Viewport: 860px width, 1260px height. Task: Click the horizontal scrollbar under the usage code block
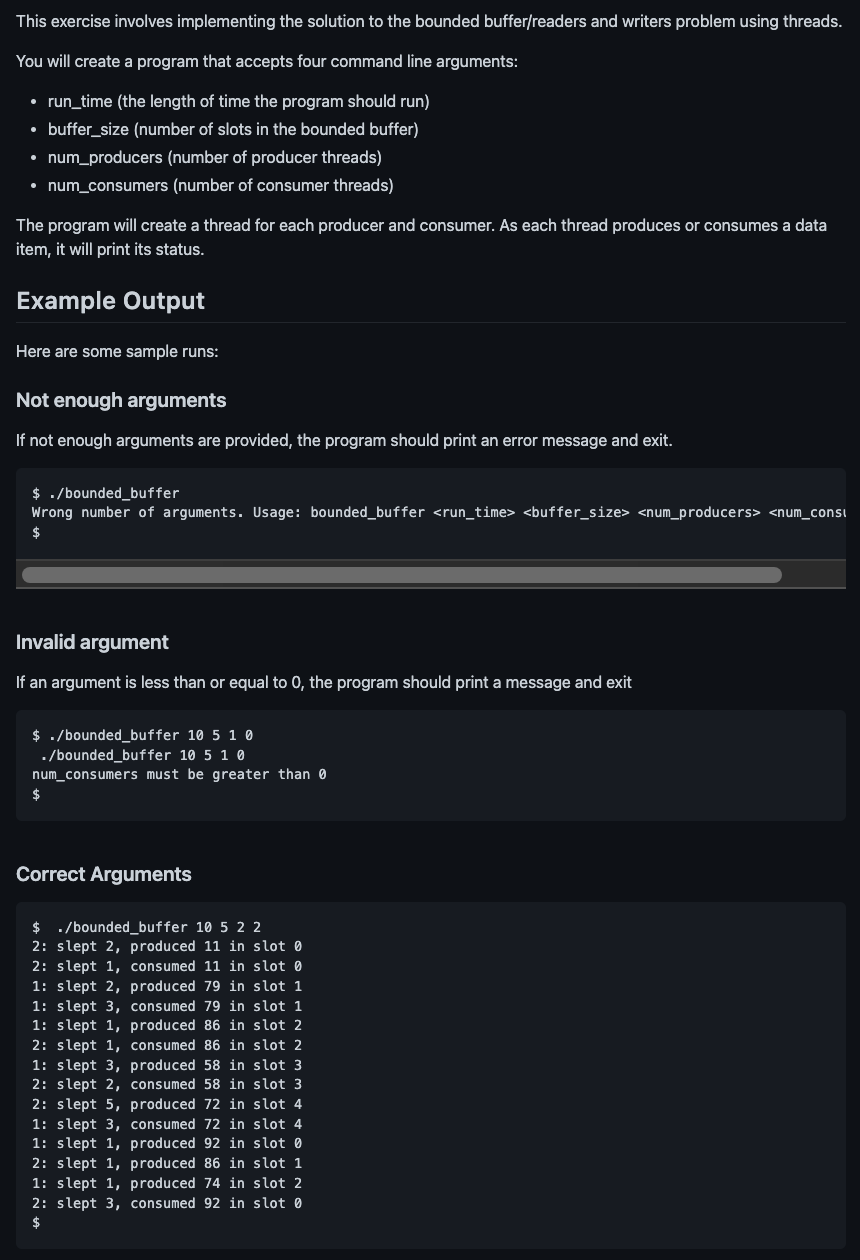tap(401, 574)
